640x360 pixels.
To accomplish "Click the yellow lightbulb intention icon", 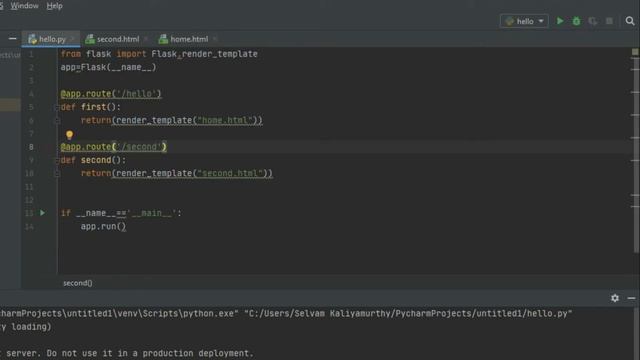I will tap(69, 135).
